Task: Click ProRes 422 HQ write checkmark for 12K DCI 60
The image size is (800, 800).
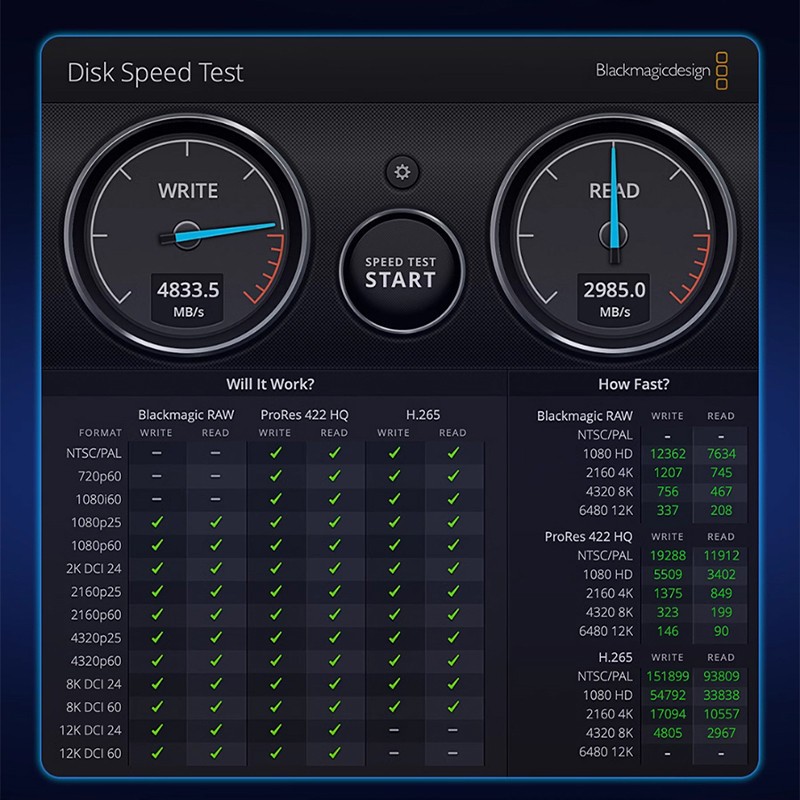Action: 276,753
